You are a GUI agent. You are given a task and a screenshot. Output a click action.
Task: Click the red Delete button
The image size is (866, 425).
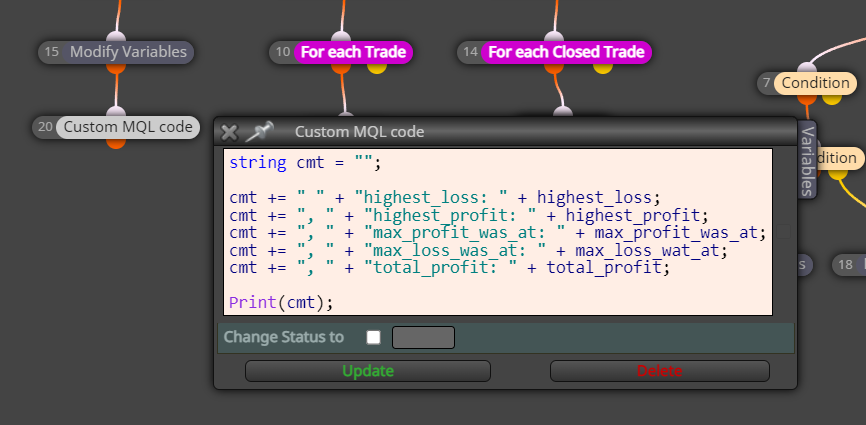tap(659, 371)
